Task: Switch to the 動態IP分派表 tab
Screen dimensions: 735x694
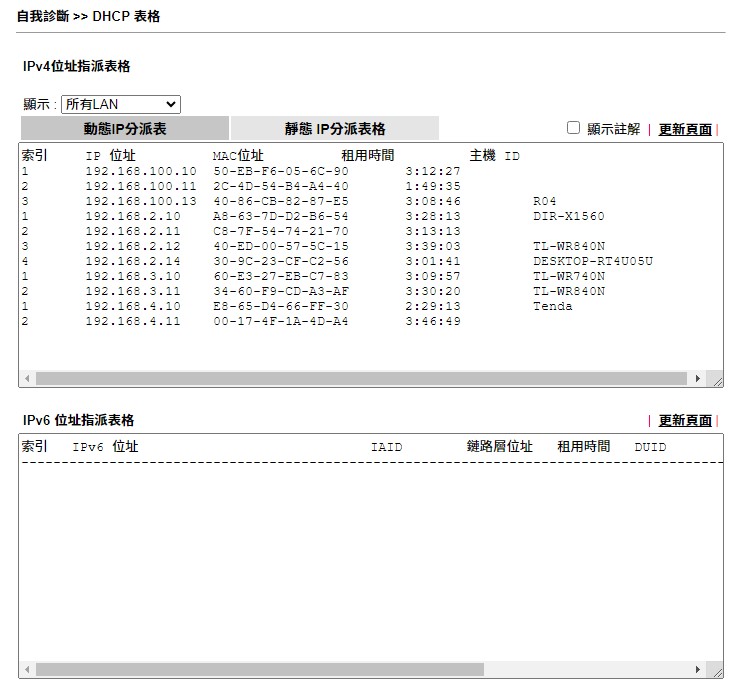Action: pyautogui.click(x=125, y=129)
